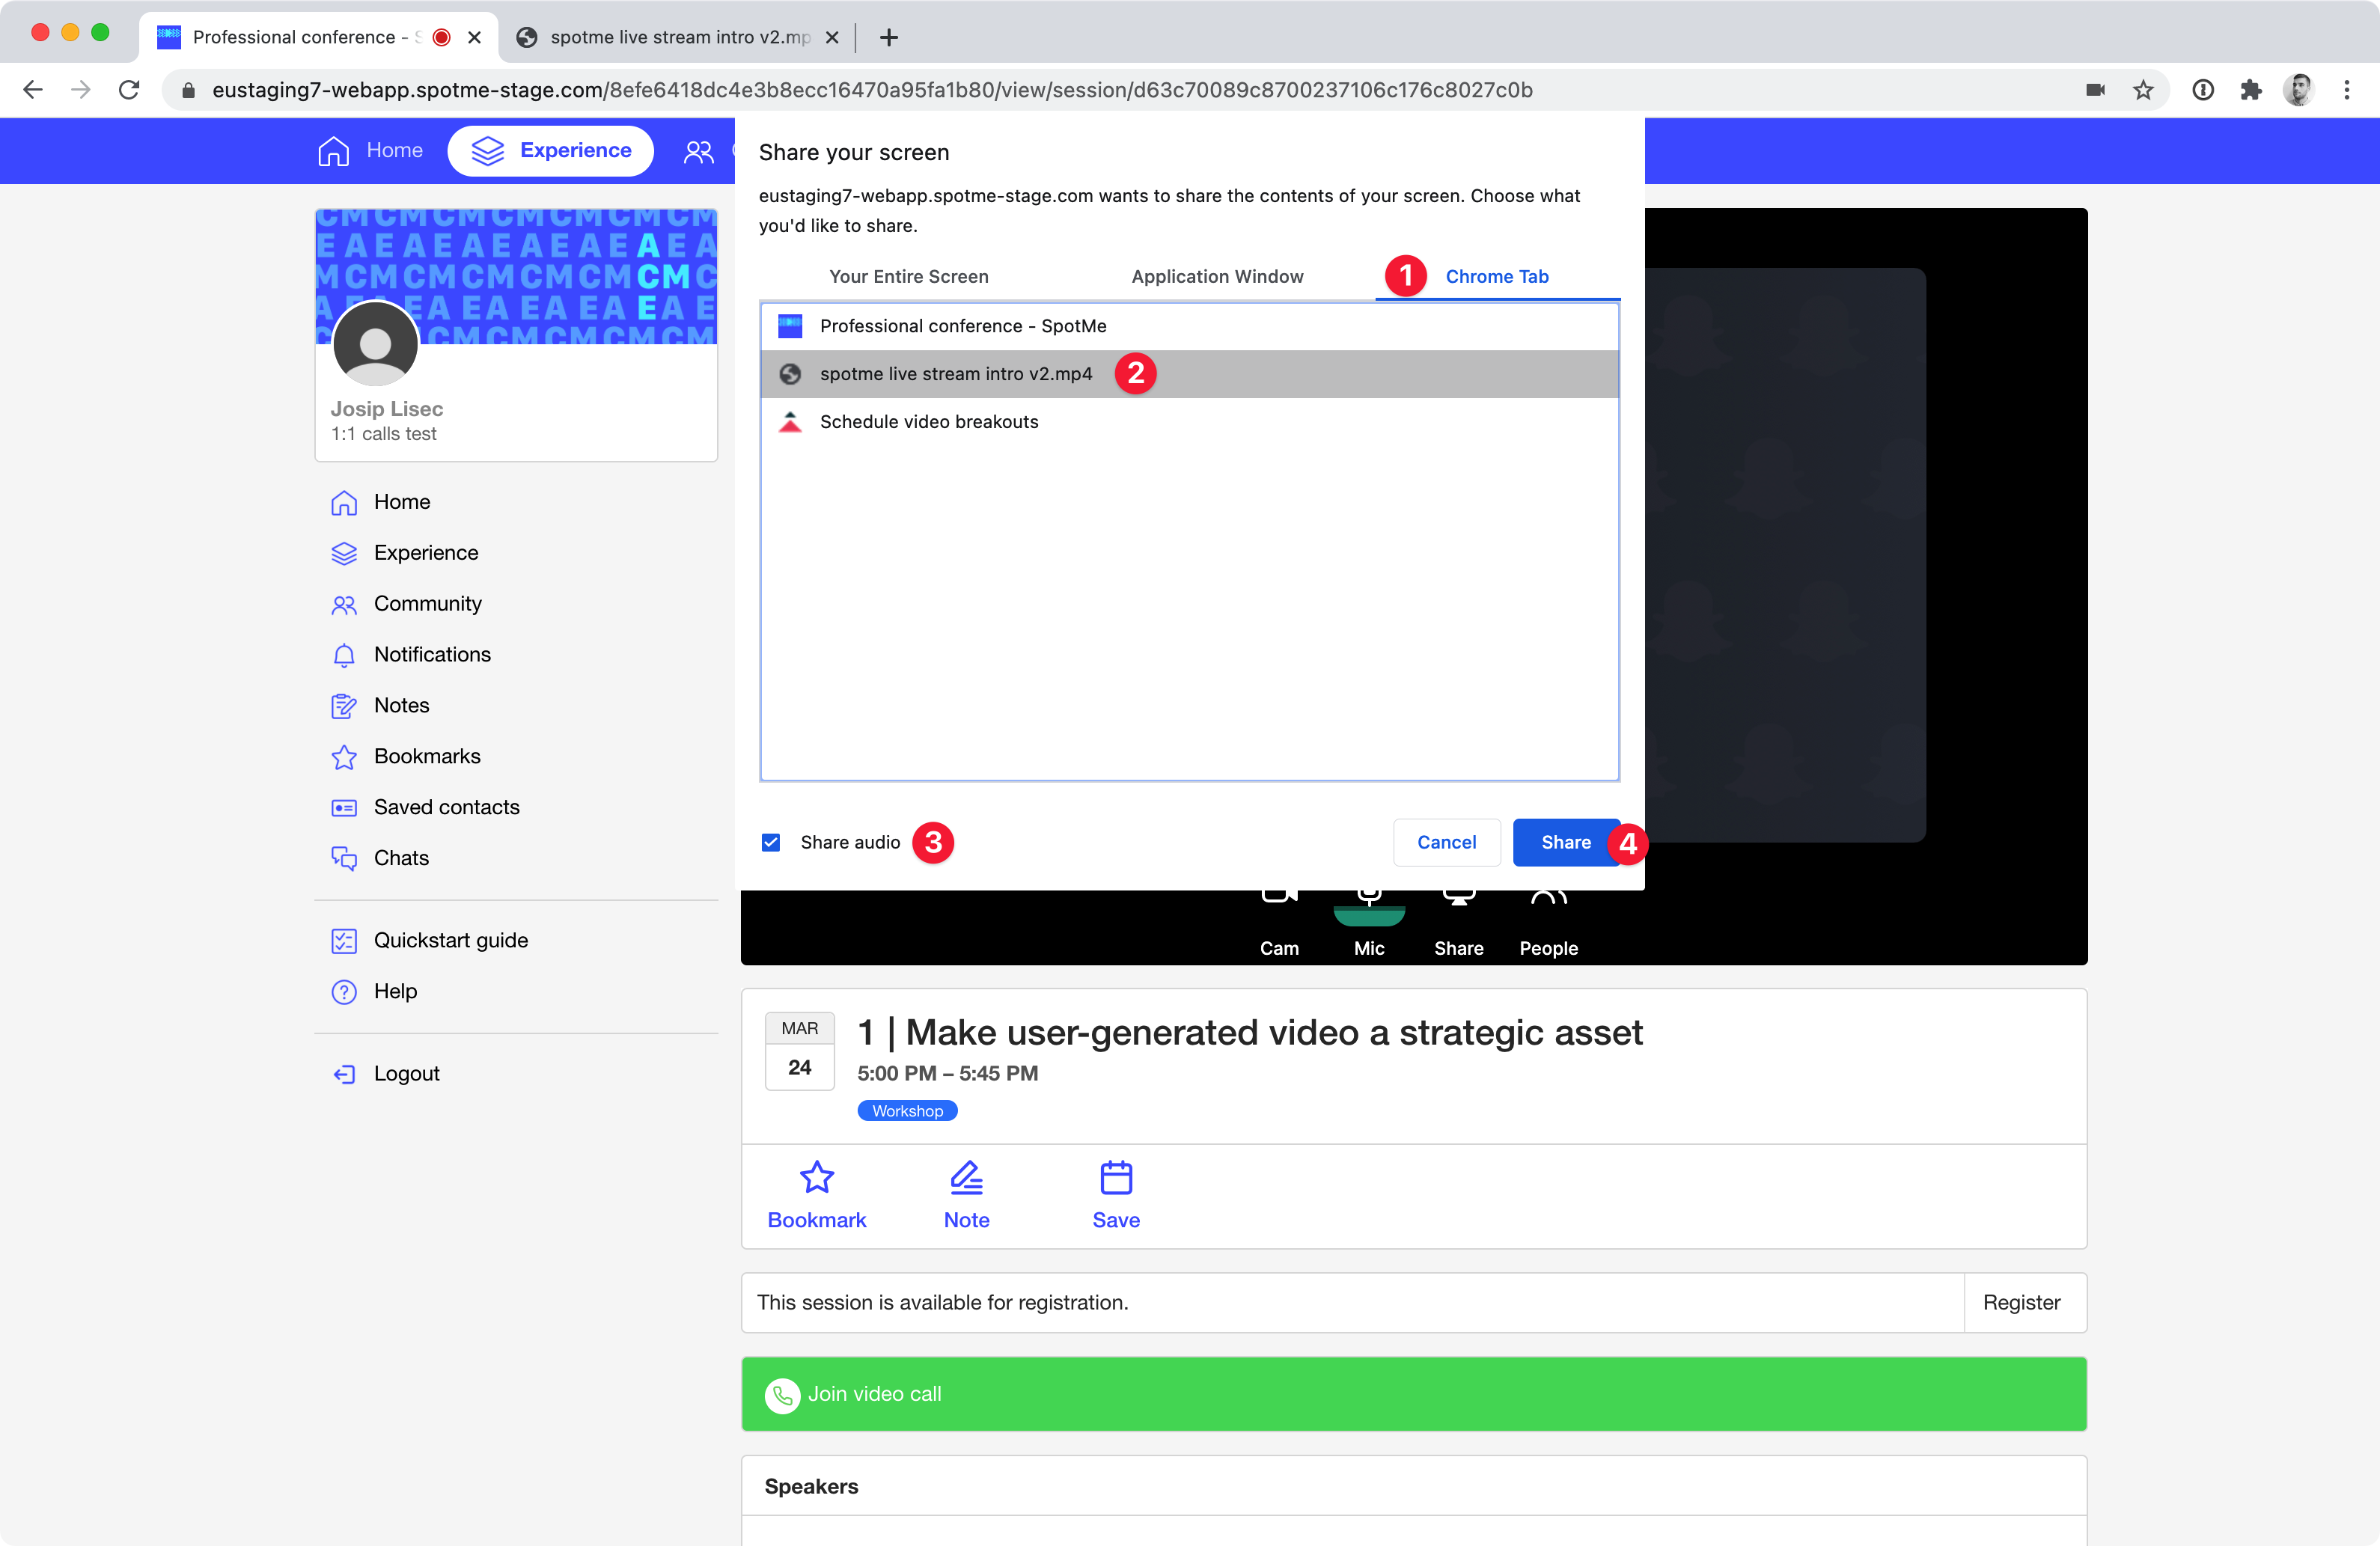Click Join video call green button
This screenshot has width=2380, height=1546.
point(1414,1394)
